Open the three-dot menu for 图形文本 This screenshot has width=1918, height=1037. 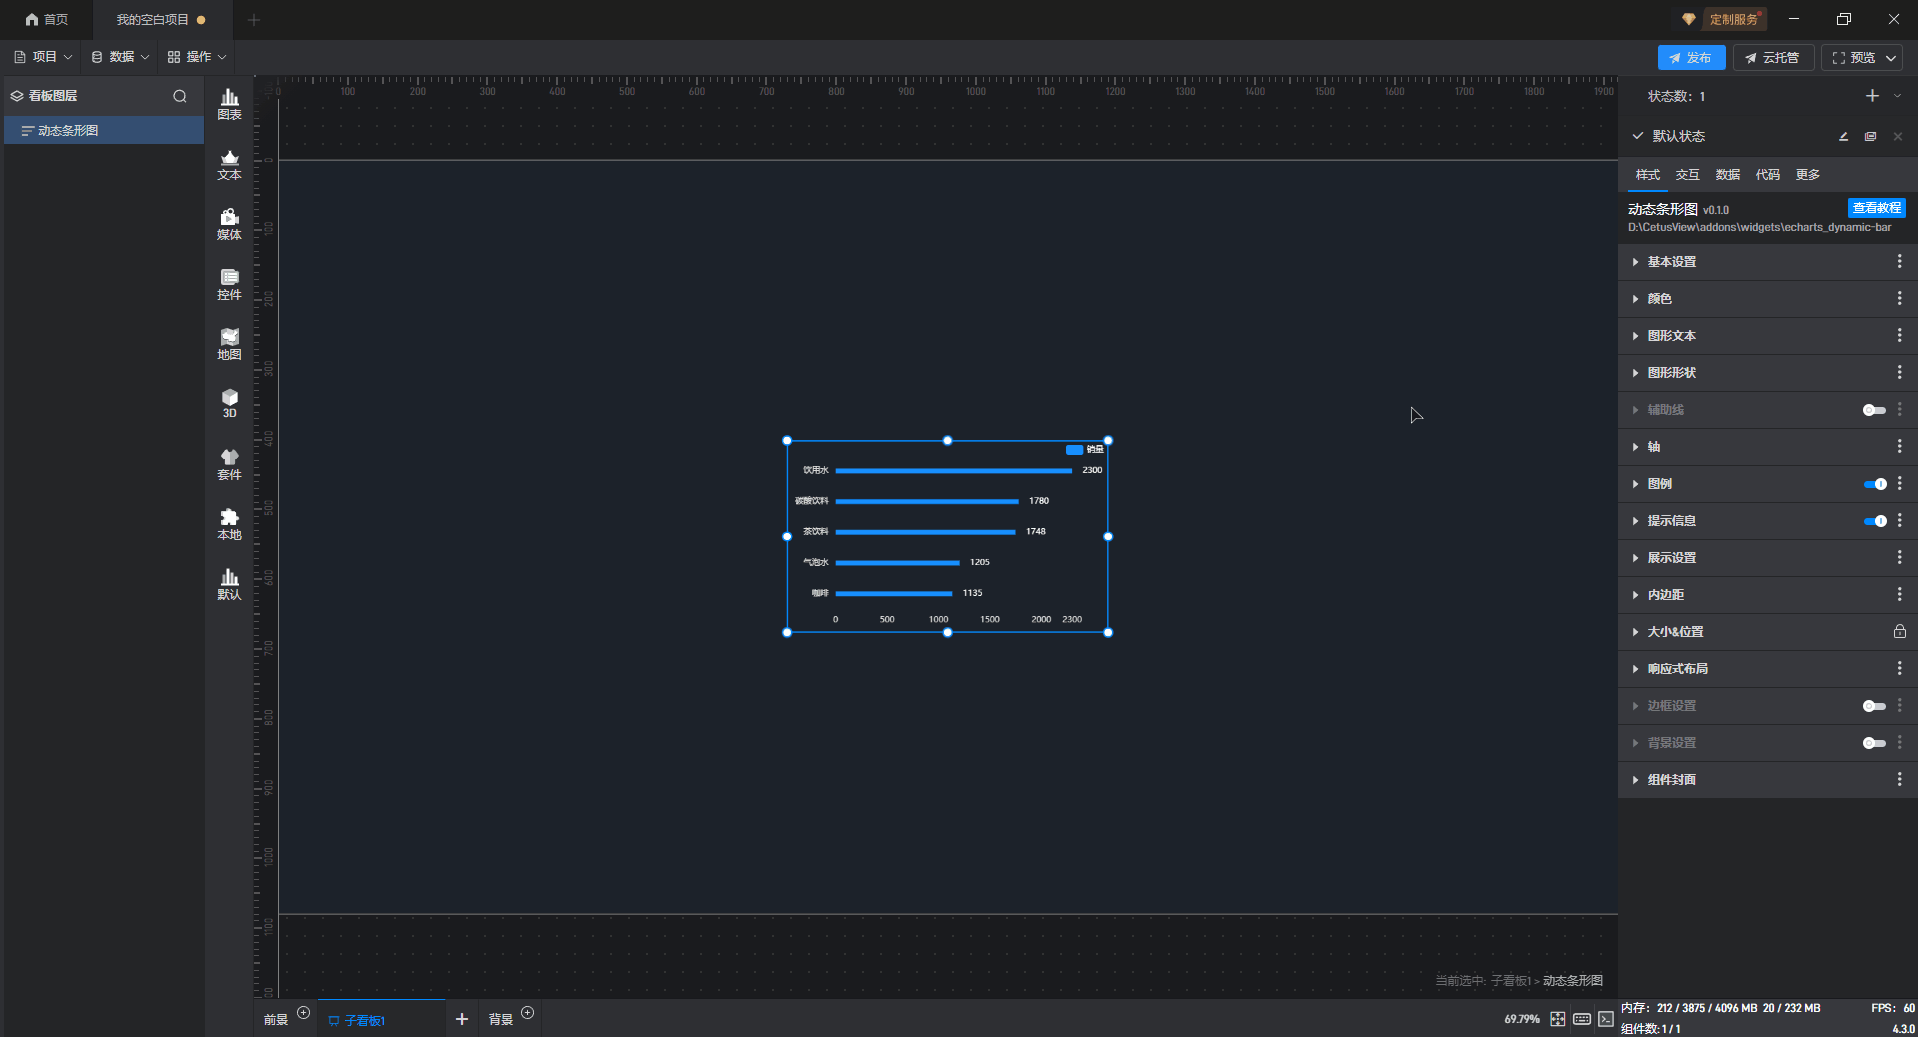click(x=1899, y=335)
